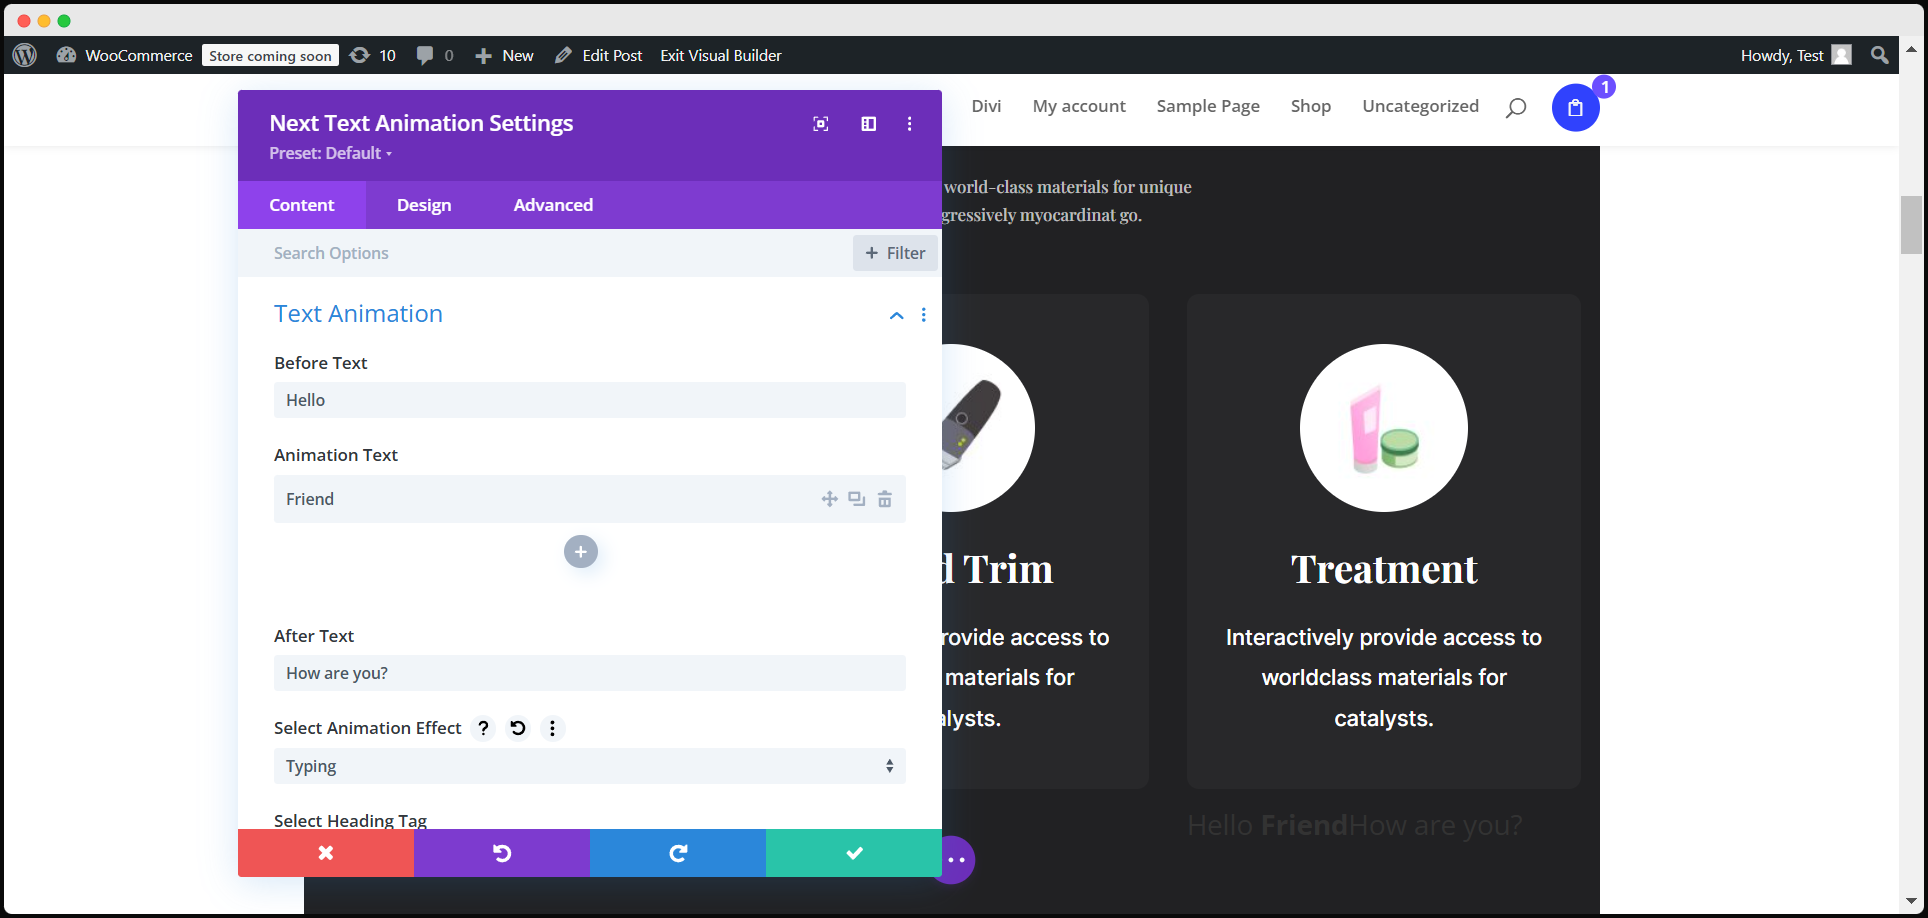This screenshot has height=918, width=1928.
Task: Click the Text Animation section title
Action: coord(358,314)
